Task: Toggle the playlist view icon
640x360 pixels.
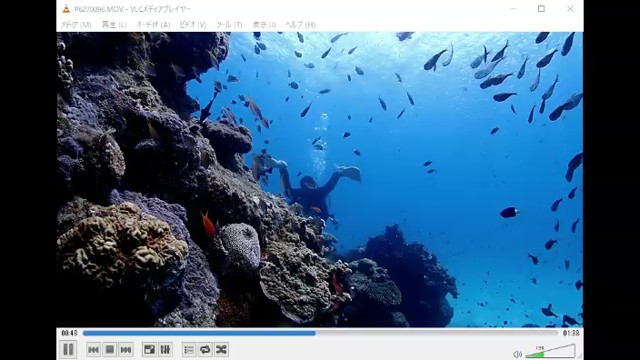Action: [x=189, y=350]
